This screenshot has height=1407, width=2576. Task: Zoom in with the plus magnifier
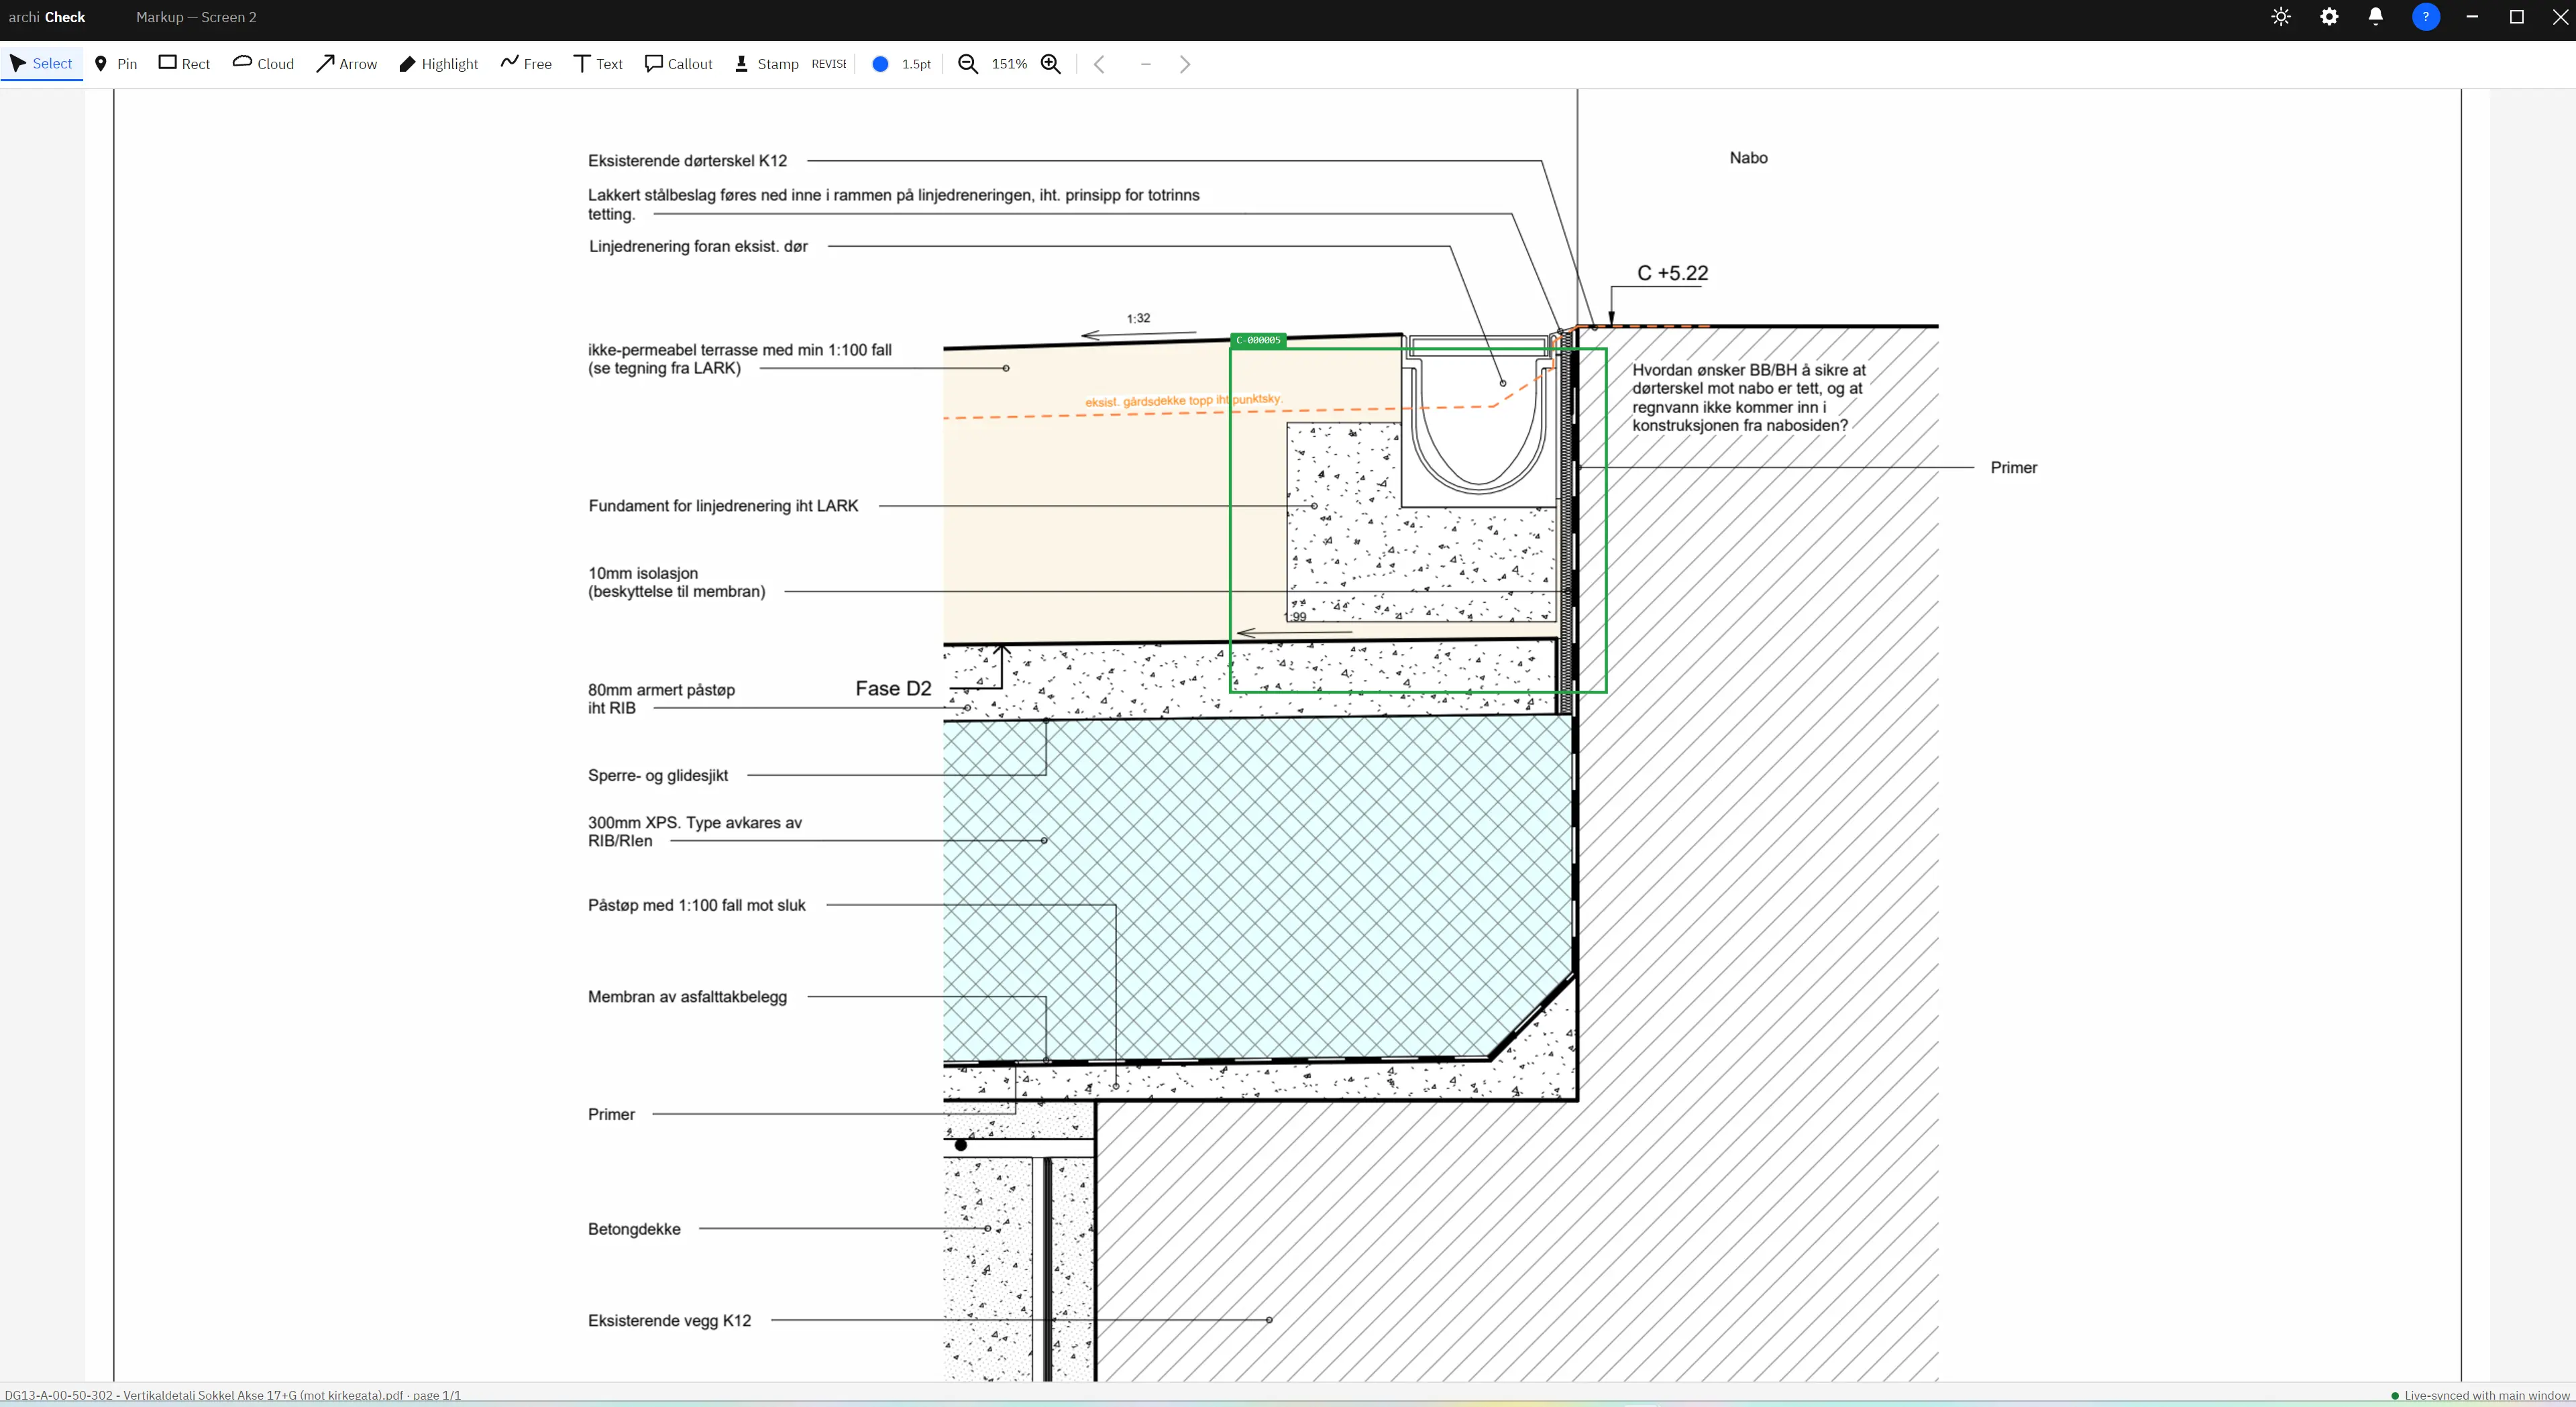click(1051, 64)
